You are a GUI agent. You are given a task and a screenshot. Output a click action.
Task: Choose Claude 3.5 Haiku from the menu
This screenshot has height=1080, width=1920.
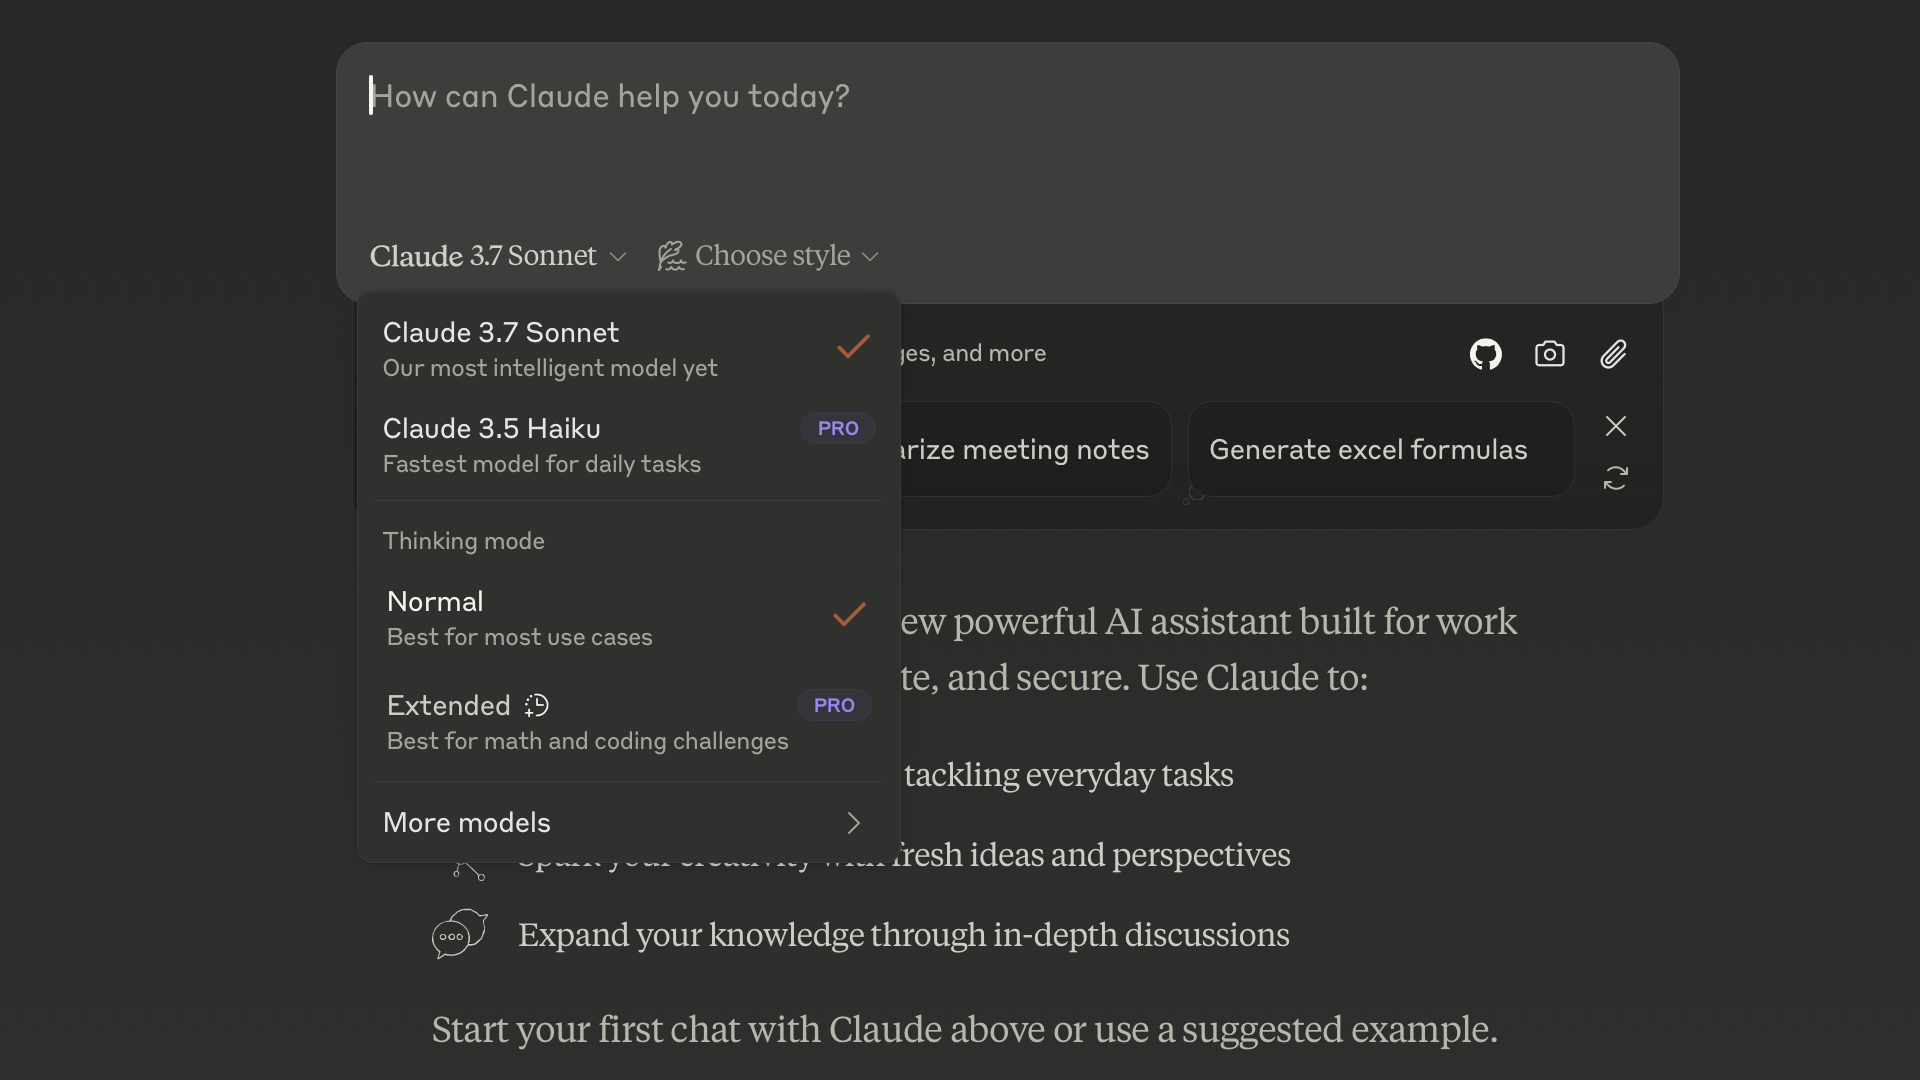pos(542,445)
